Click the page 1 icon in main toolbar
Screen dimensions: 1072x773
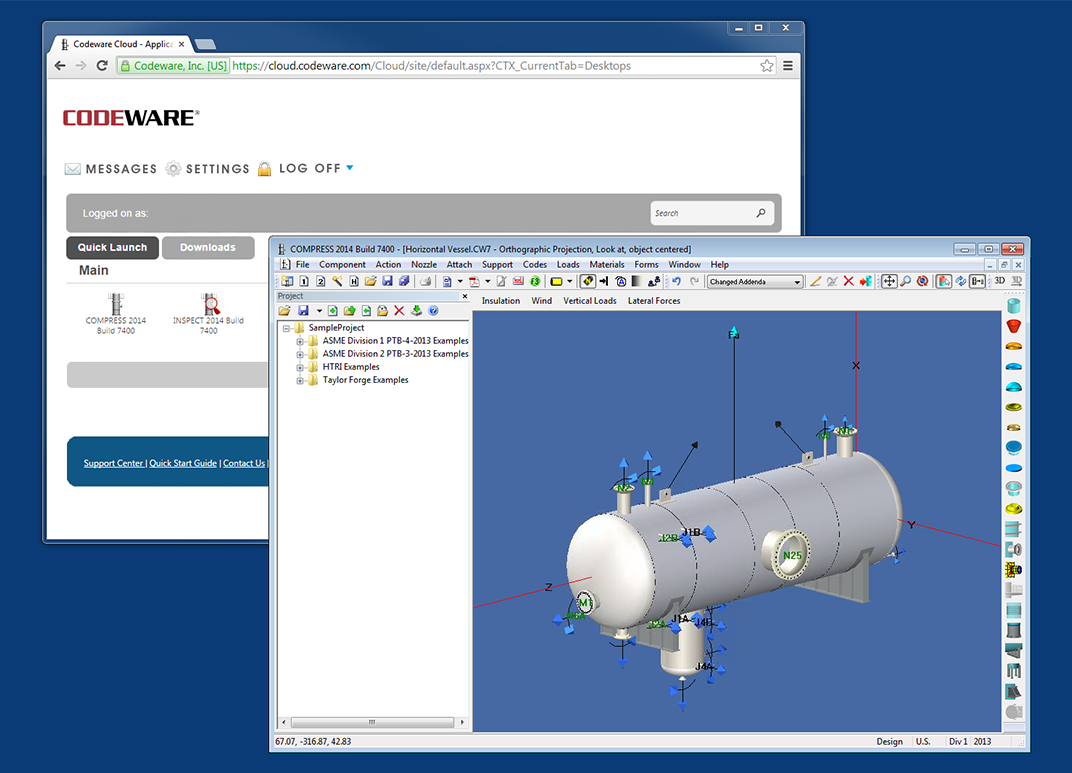pos(304,281)
